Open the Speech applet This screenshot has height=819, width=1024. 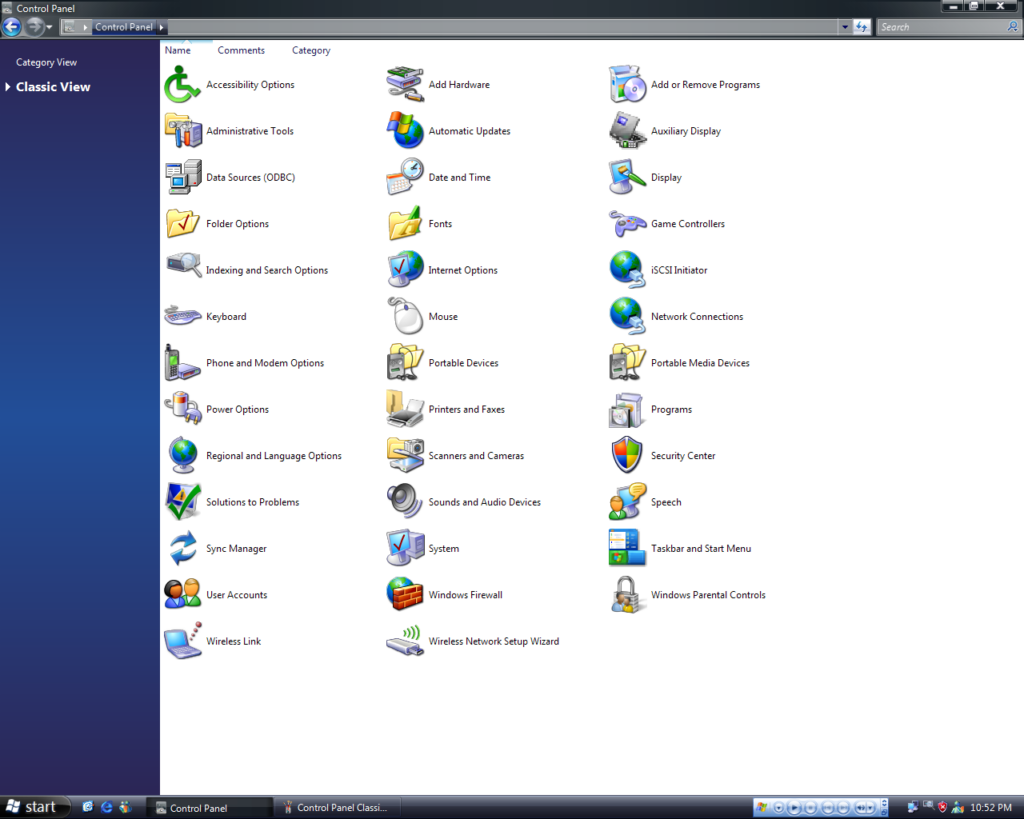645,502
